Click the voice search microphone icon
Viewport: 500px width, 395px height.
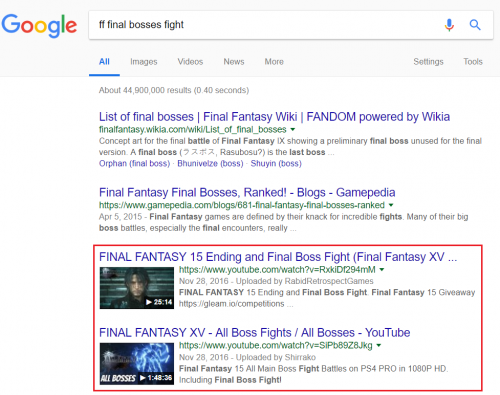(449, 25)
